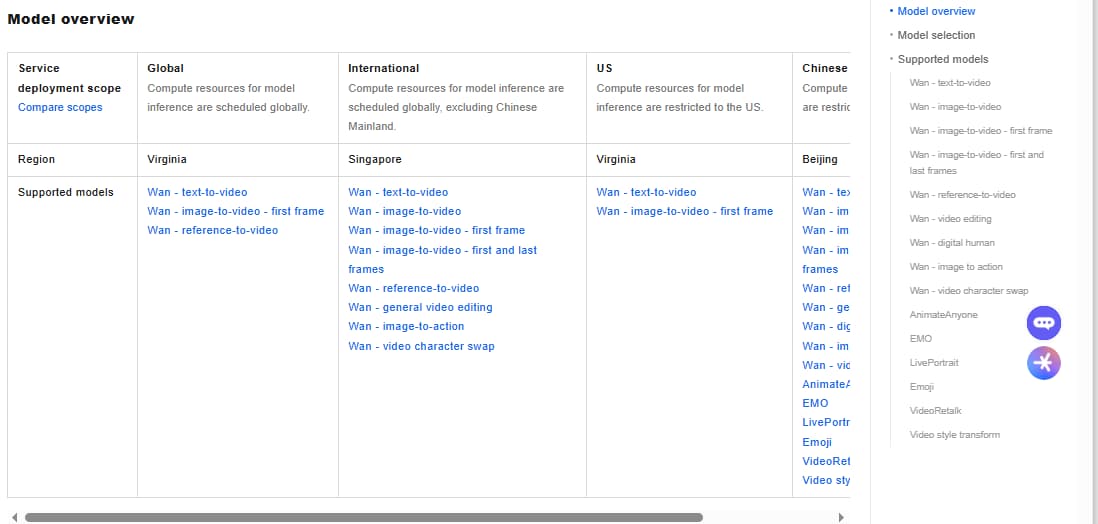Screen dimensions: 1098x524
Task: Click the blue chat bubble floating icon
Action: tap(1044, 323)
